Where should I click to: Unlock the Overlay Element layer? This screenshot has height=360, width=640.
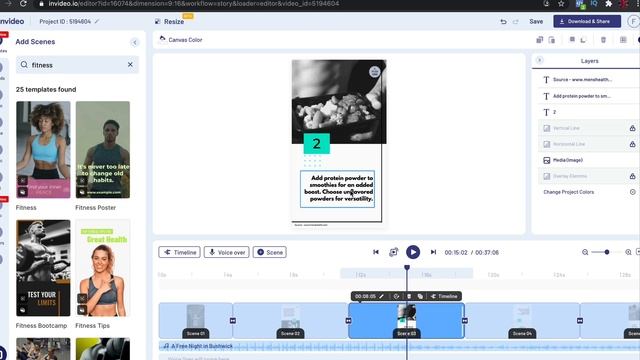pyautogui.click(x=632, y=176)
